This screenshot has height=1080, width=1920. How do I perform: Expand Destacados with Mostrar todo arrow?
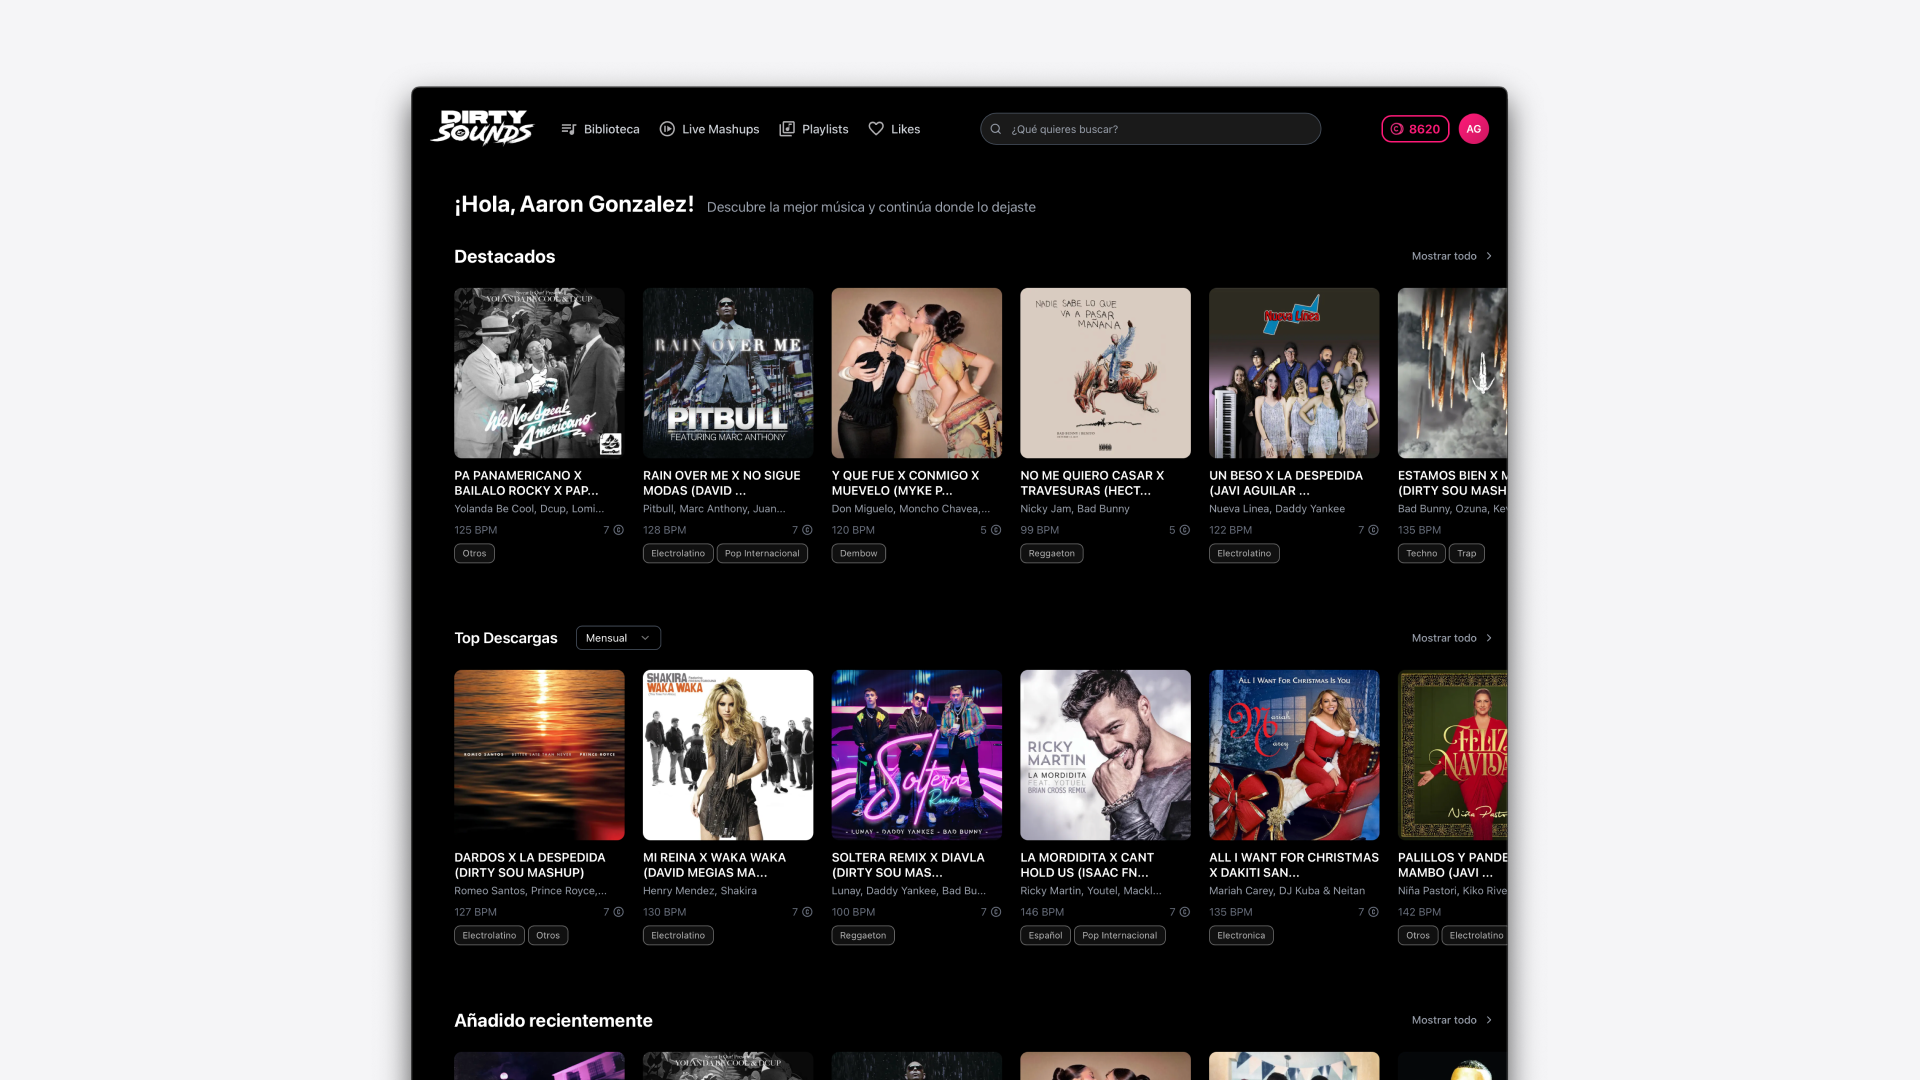1489,256
